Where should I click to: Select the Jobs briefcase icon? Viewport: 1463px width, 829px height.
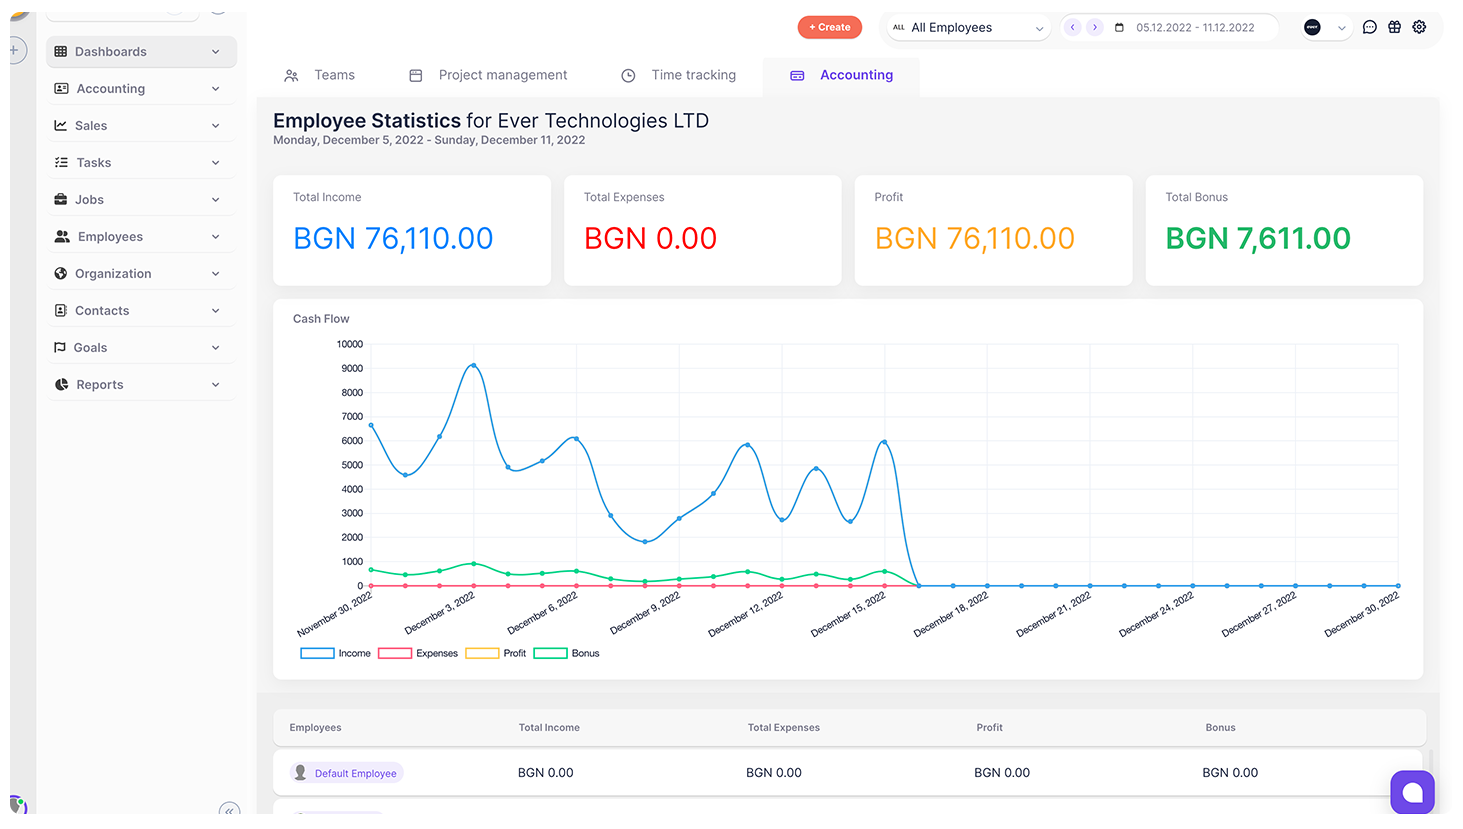(x=62, y=198)
